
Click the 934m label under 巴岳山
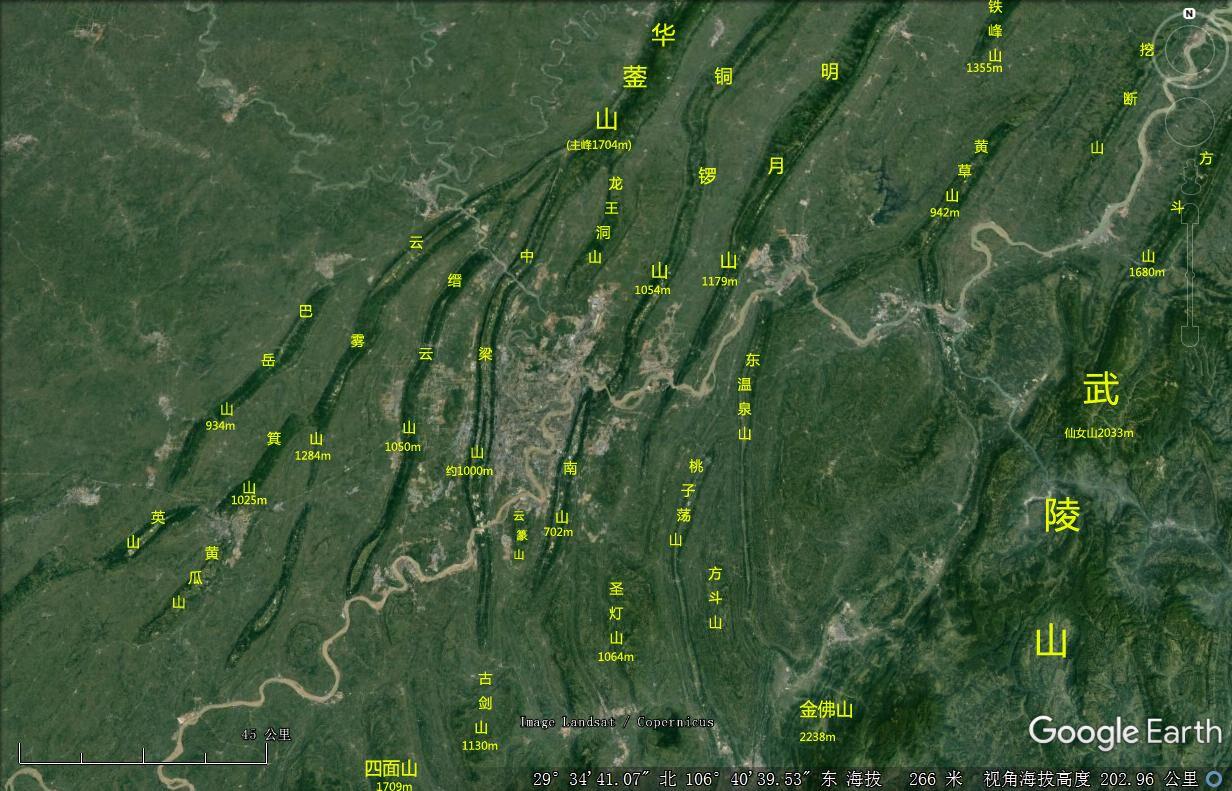point(220,425)
